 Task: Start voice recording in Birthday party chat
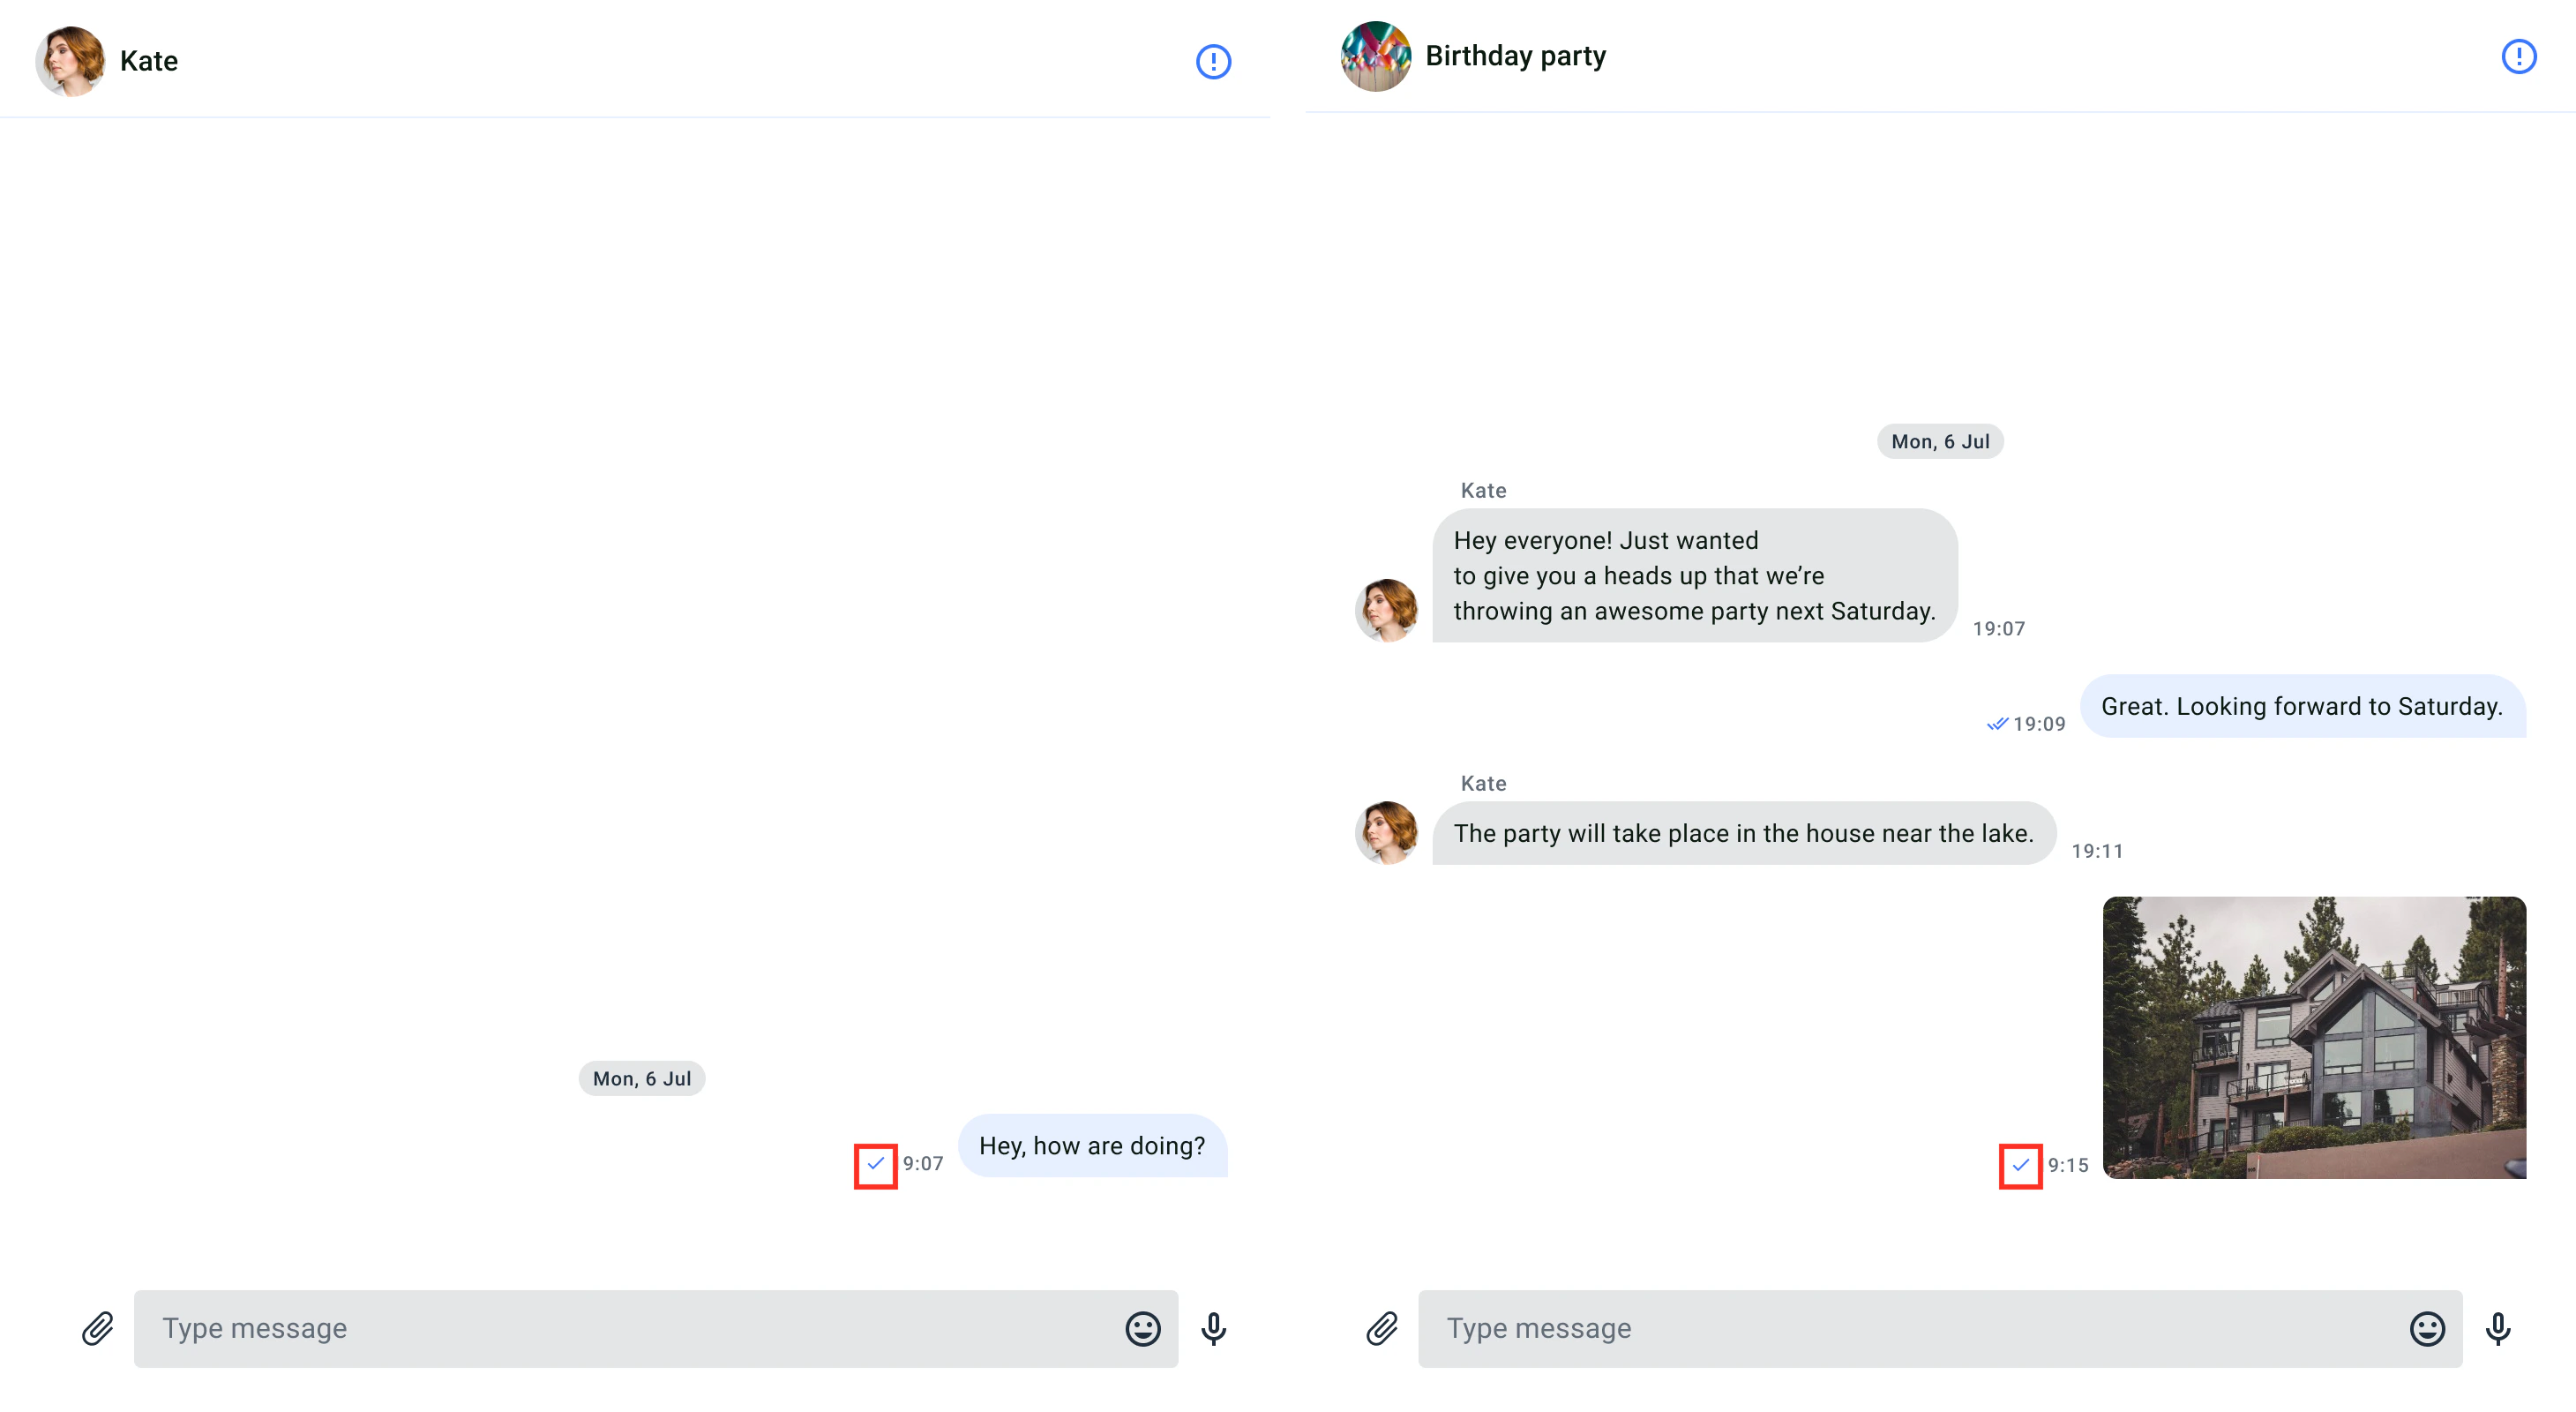point(2498,1328)
